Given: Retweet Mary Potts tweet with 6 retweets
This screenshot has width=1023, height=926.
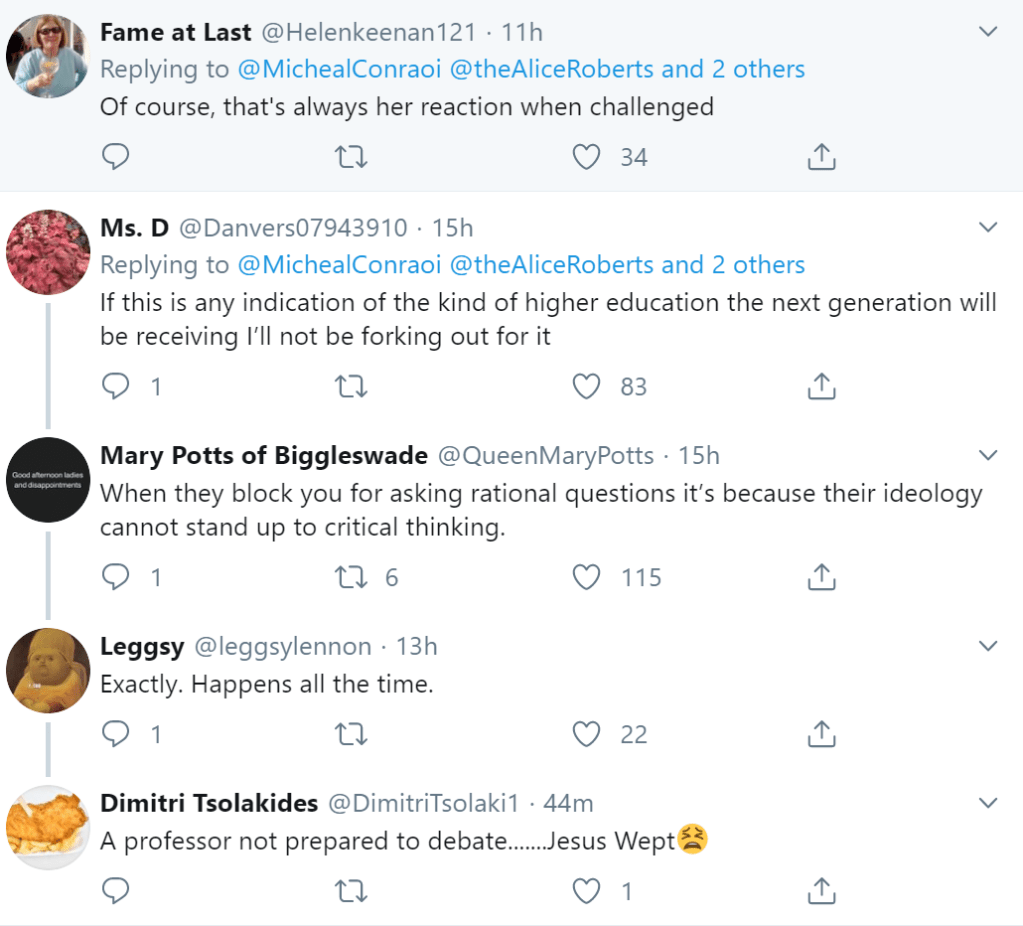Looking at the screenshot, I should point(350,577).
